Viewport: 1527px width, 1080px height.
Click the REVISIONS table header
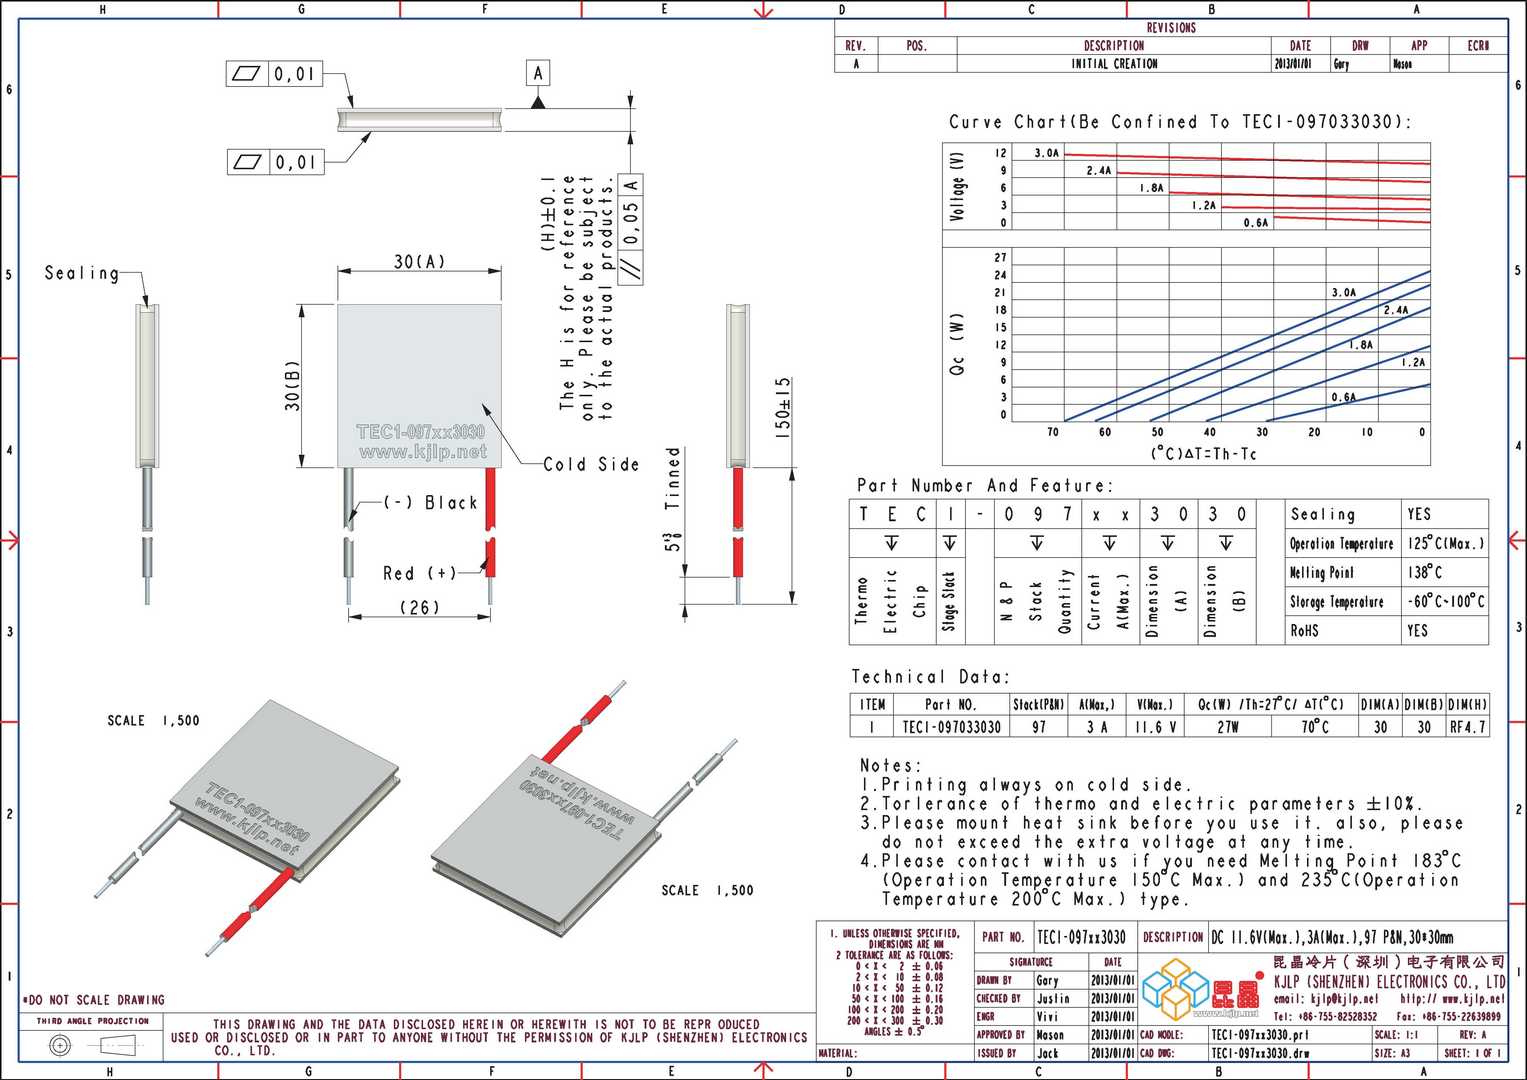click(x=1171, y=28)
